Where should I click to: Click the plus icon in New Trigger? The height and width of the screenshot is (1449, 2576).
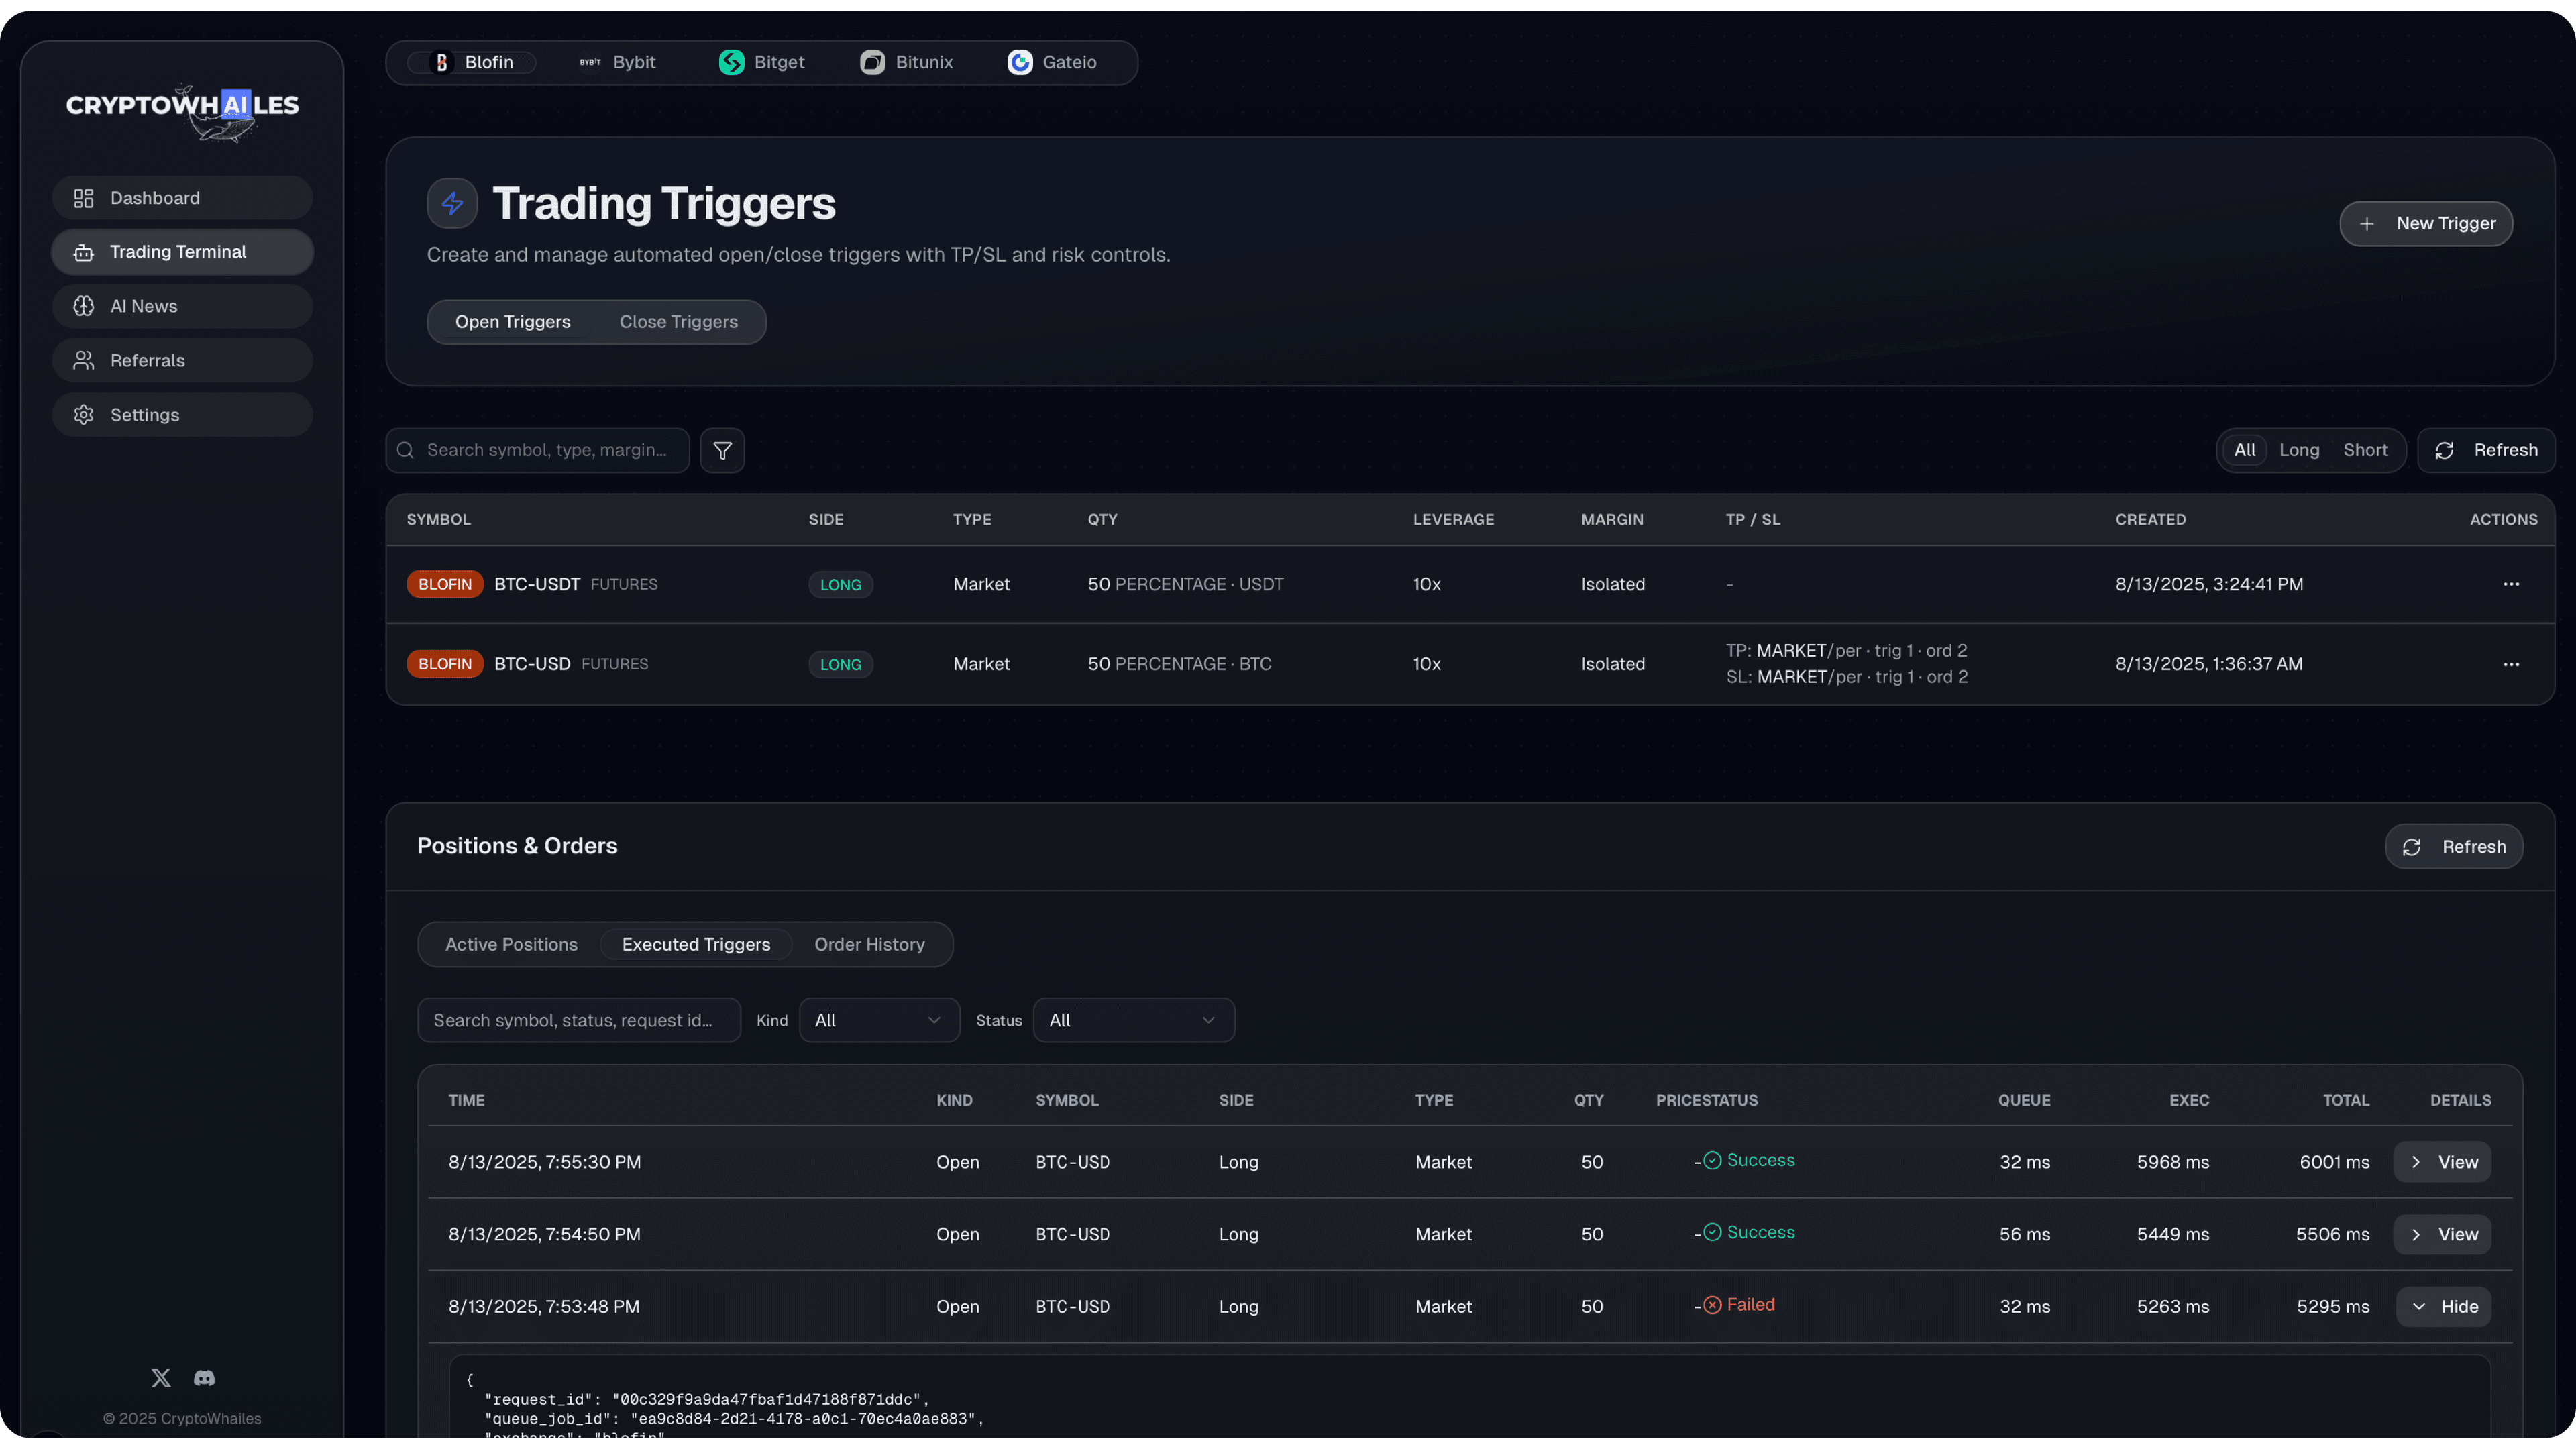point(2367,224)
